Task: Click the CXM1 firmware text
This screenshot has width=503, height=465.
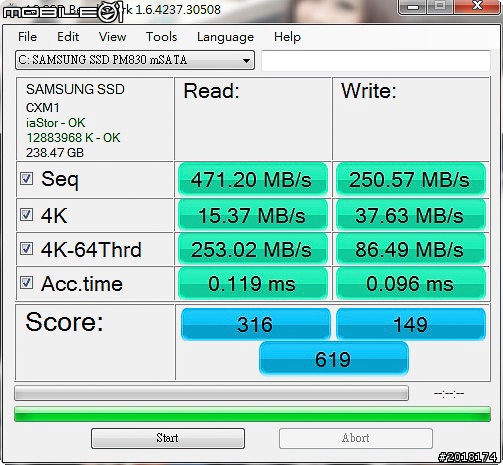Action: (43, 108)
